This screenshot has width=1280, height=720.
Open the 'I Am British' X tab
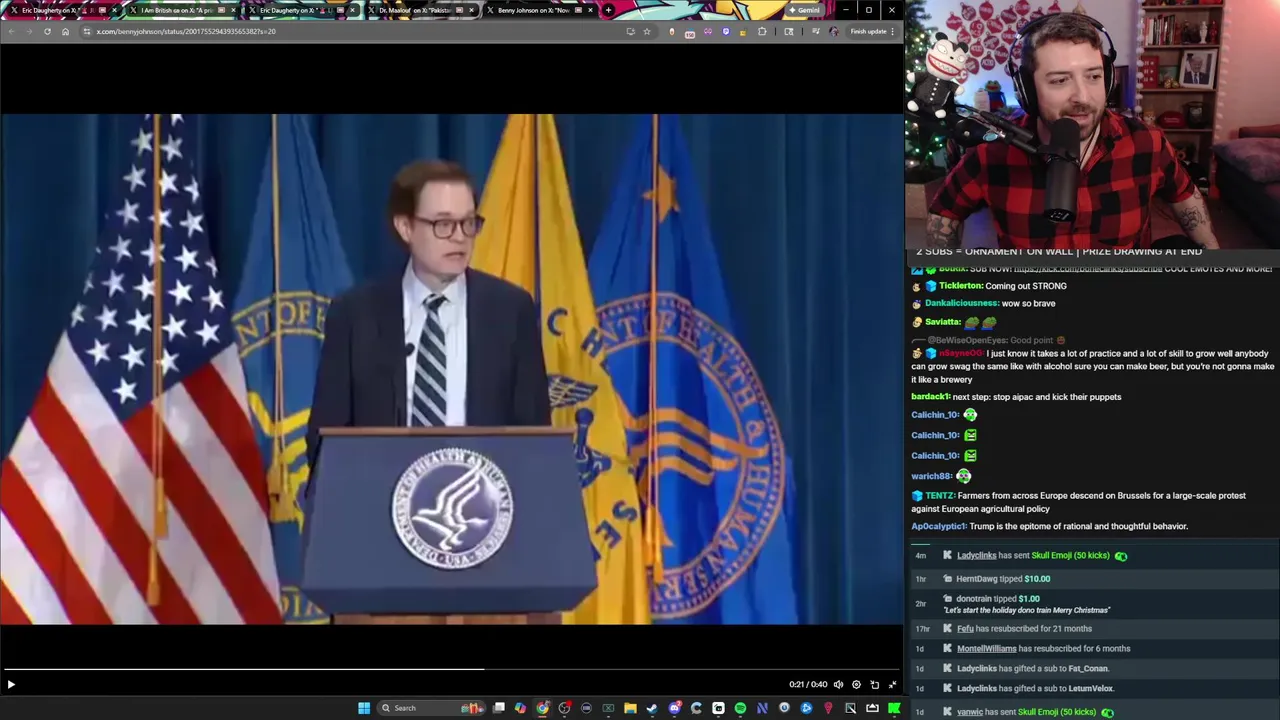pos(182,10)
